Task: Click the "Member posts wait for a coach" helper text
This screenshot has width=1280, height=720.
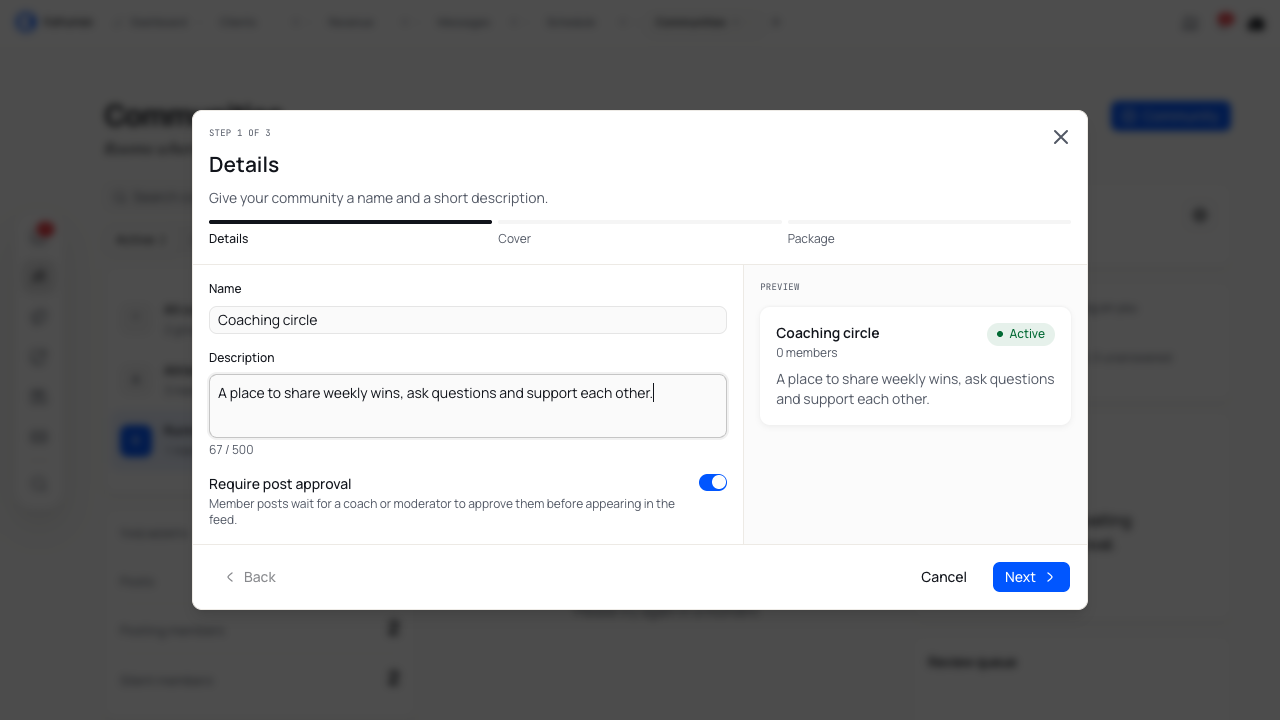Action: 442,511
